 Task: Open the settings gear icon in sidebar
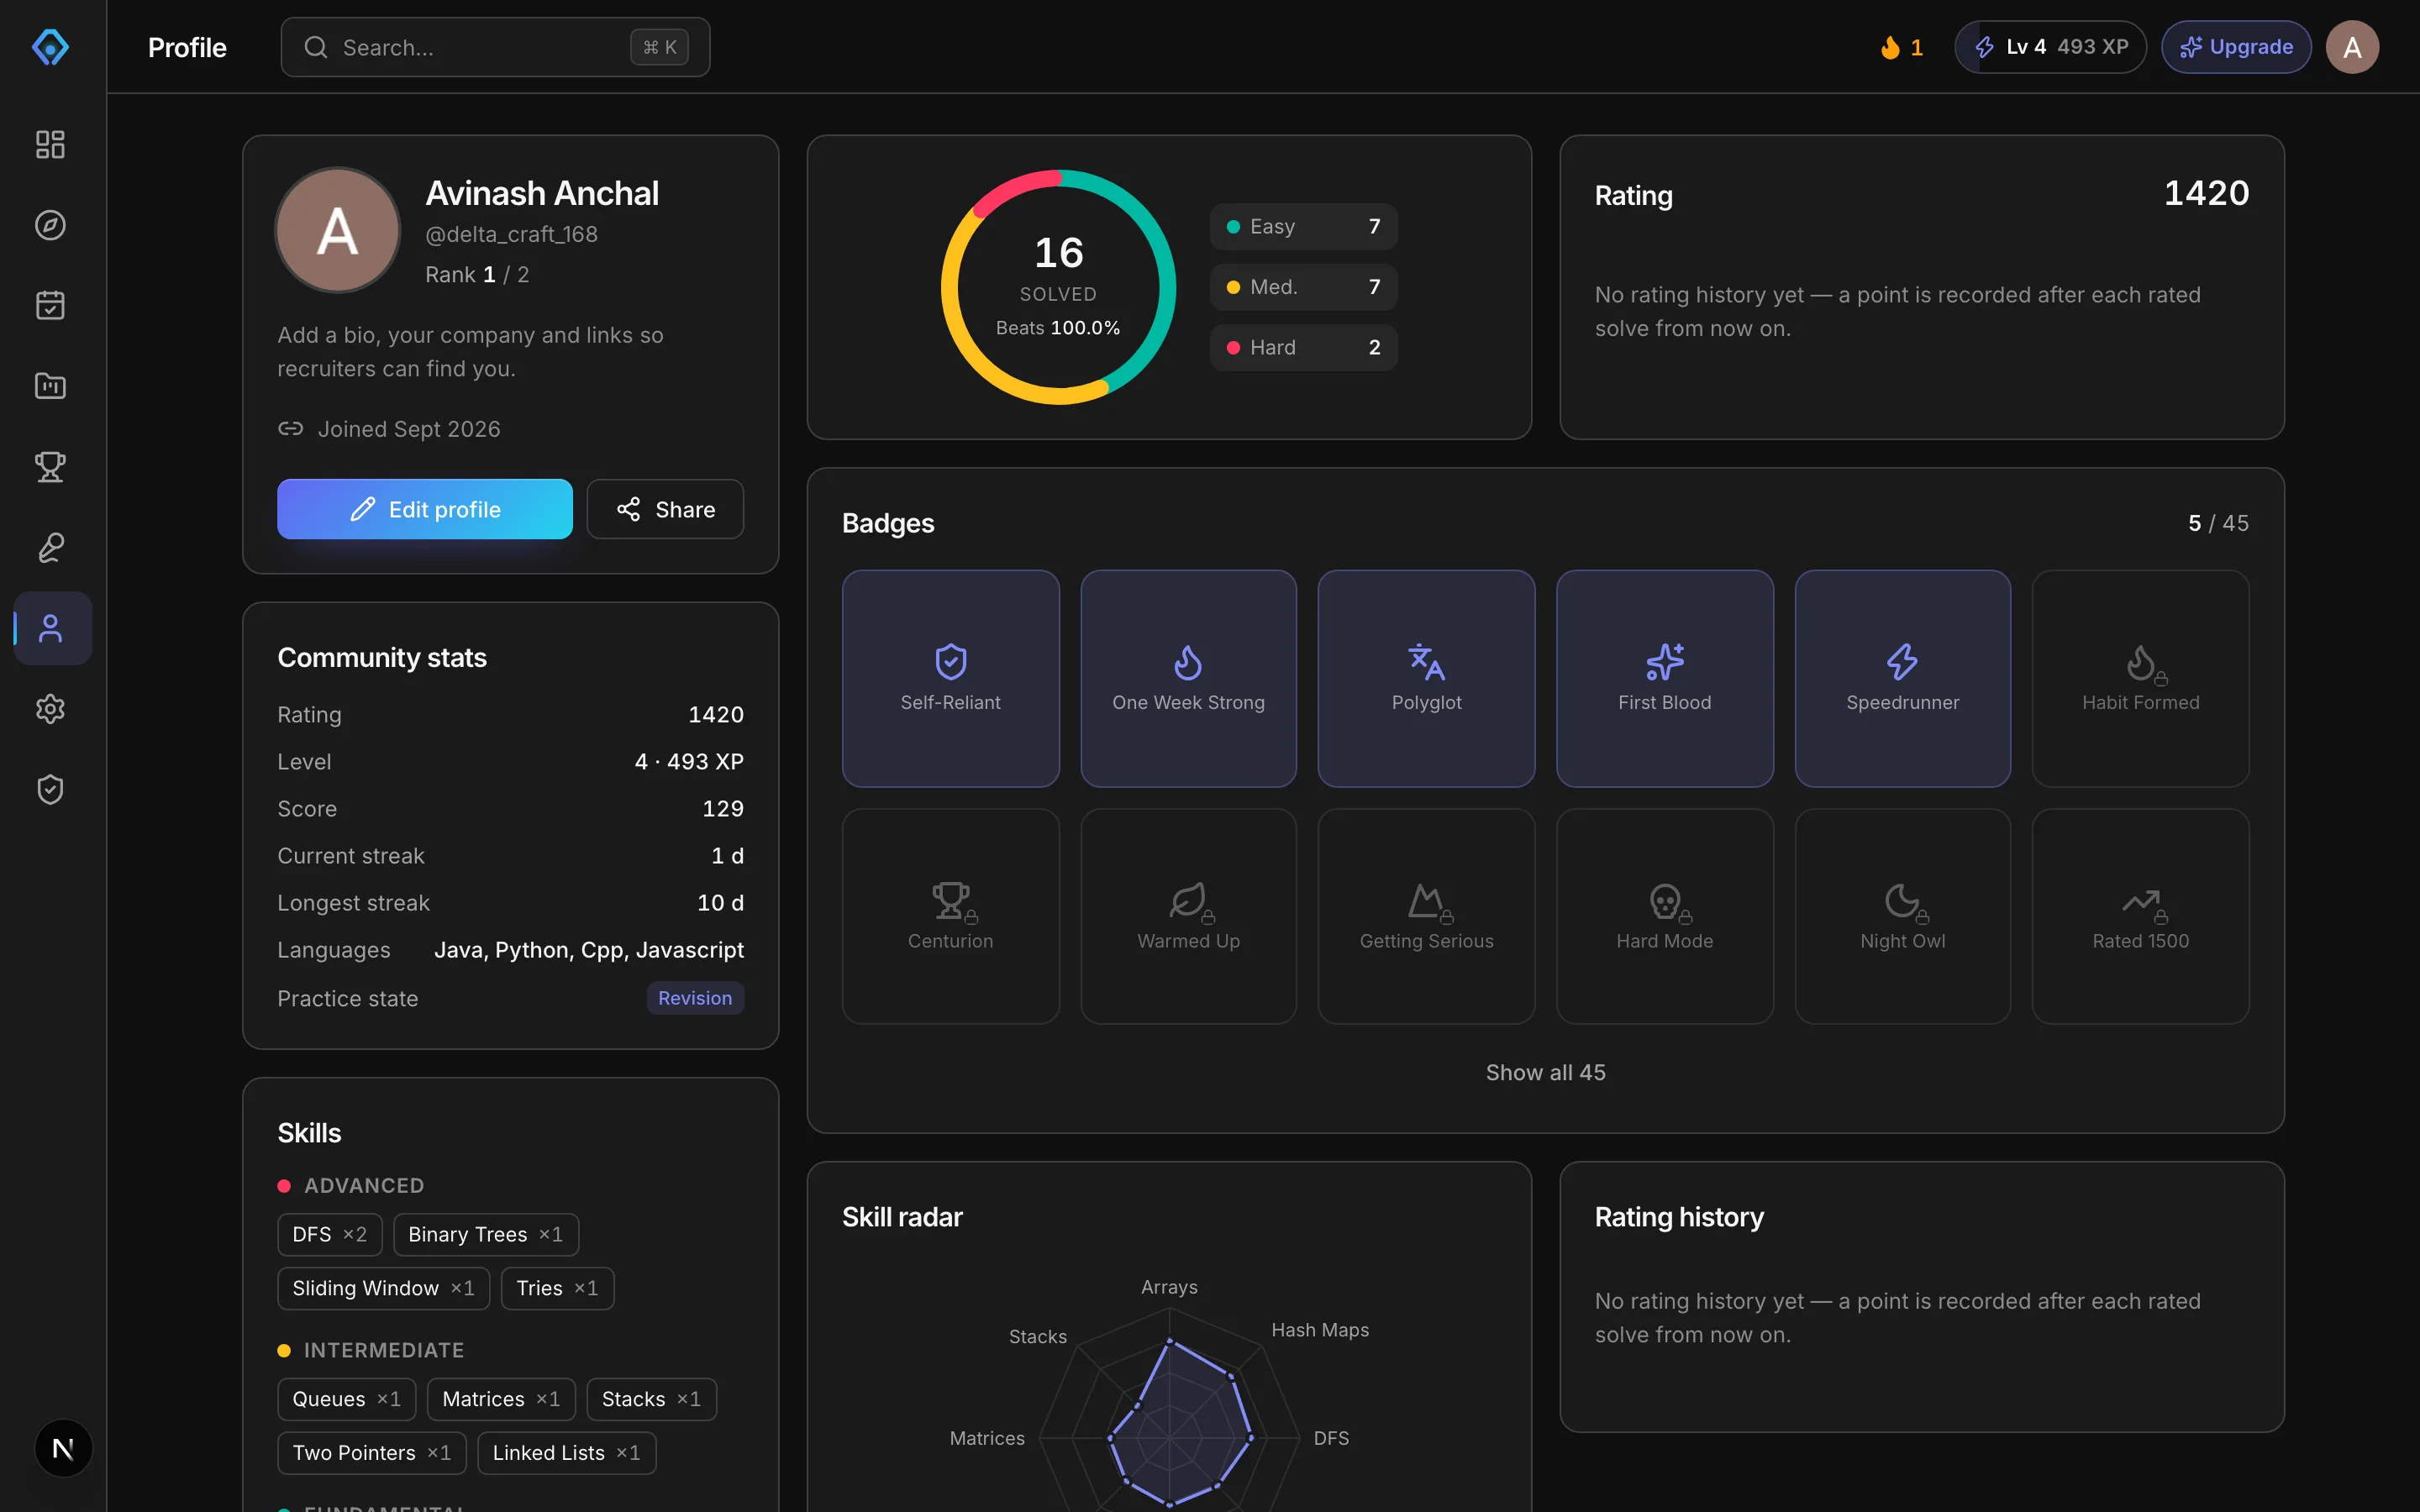(50, 709)
